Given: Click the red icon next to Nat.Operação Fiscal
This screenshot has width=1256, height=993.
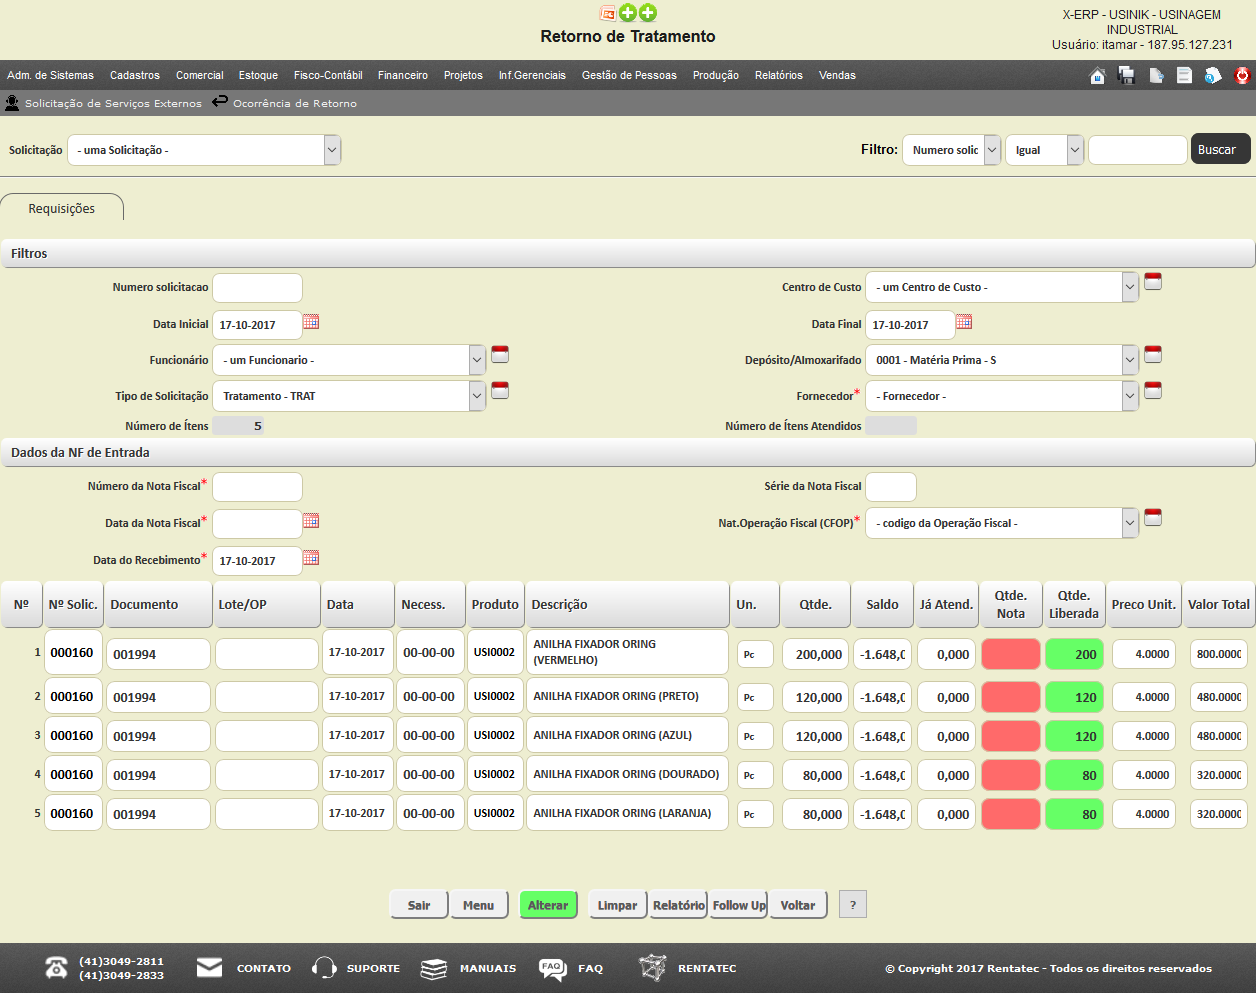Looking at the screenshot, I should 1153,517.
